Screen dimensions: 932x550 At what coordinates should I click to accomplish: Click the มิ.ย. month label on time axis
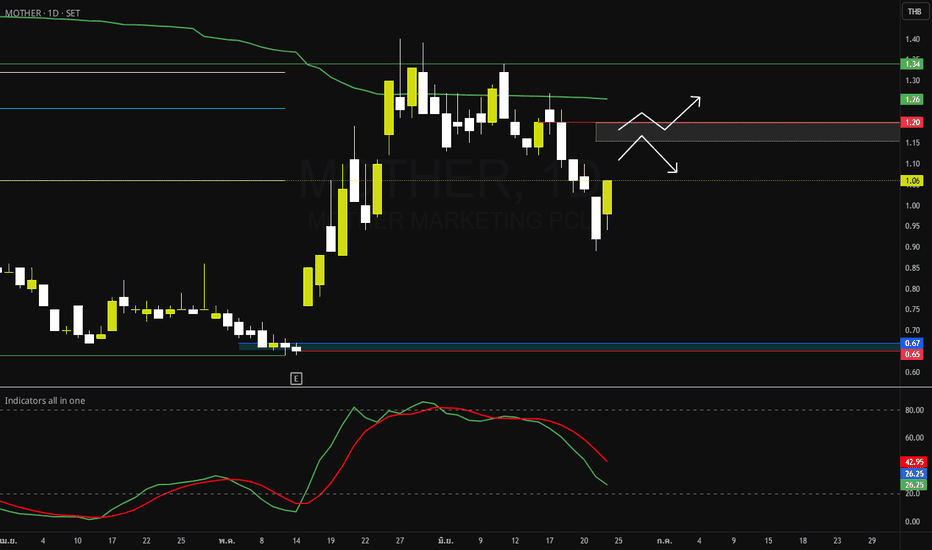[x=445, y=541]
